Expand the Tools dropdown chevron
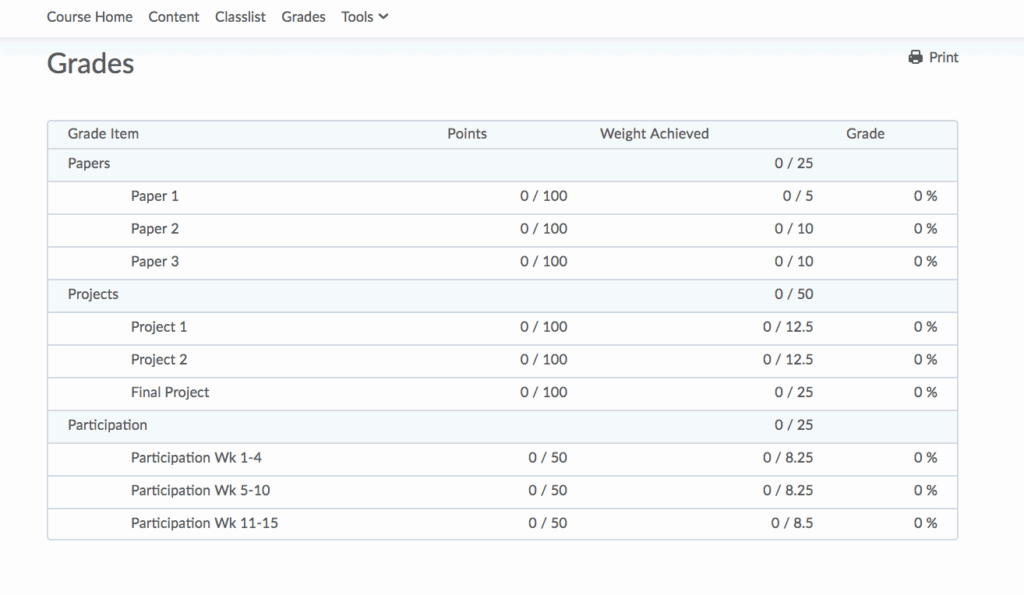 click(x=384, y=17)
